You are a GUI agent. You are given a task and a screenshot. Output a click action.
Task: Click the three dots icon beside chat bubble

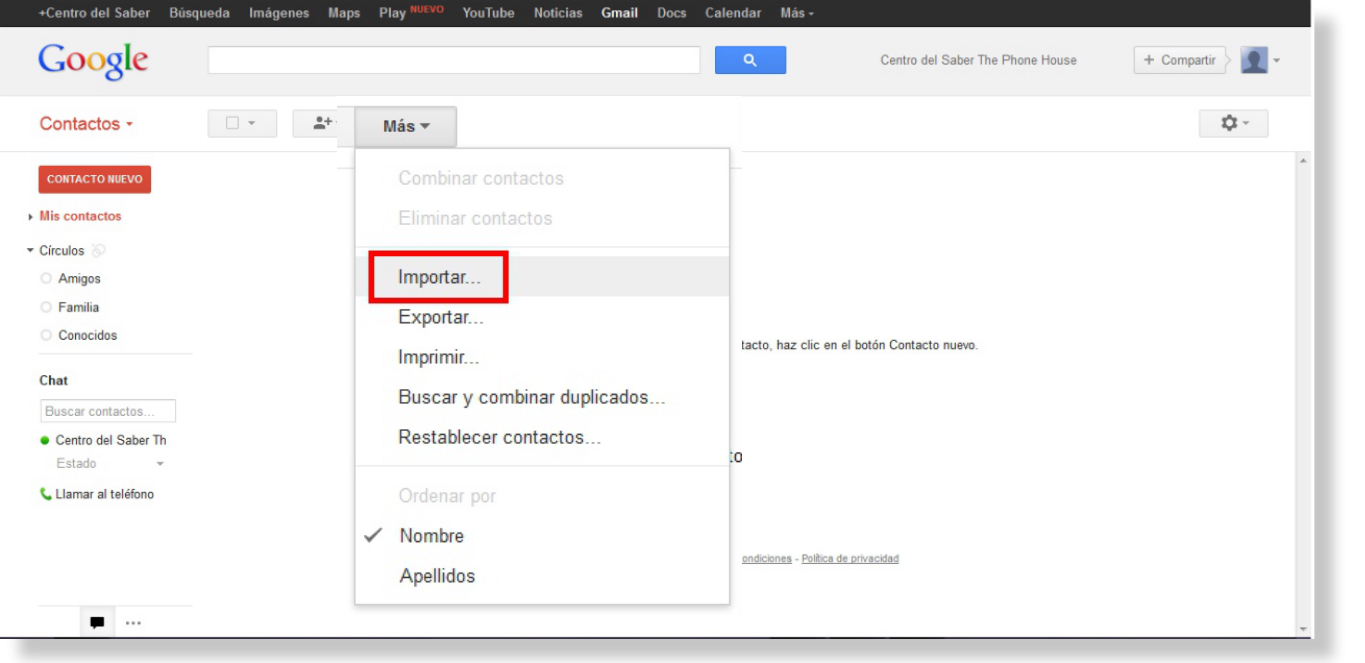click(x=133, y=623)
